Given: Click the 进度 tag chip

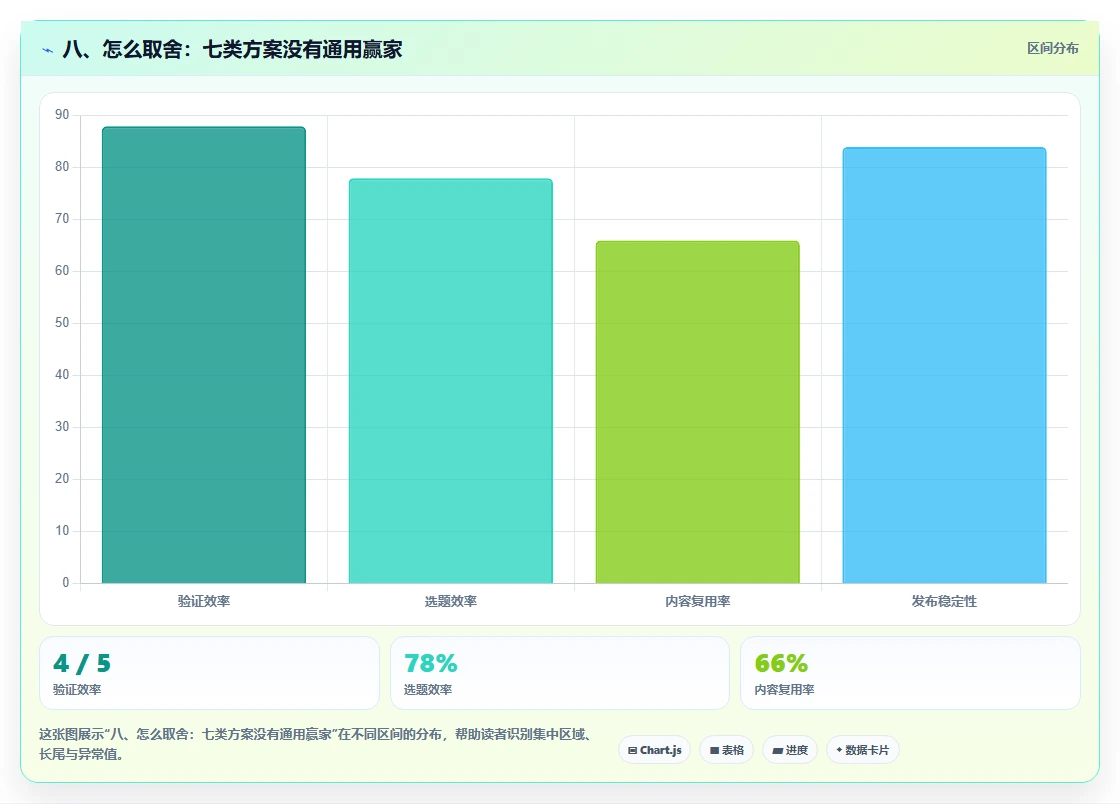Looking at the screenshot, I should click(790, 750).
